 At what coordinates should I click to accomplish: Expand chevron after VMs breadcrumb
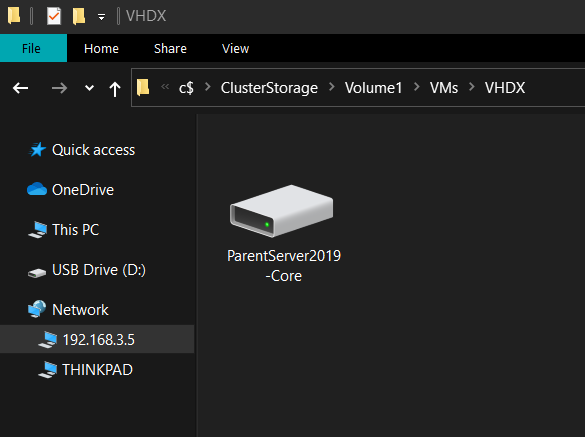pos(472,87)
